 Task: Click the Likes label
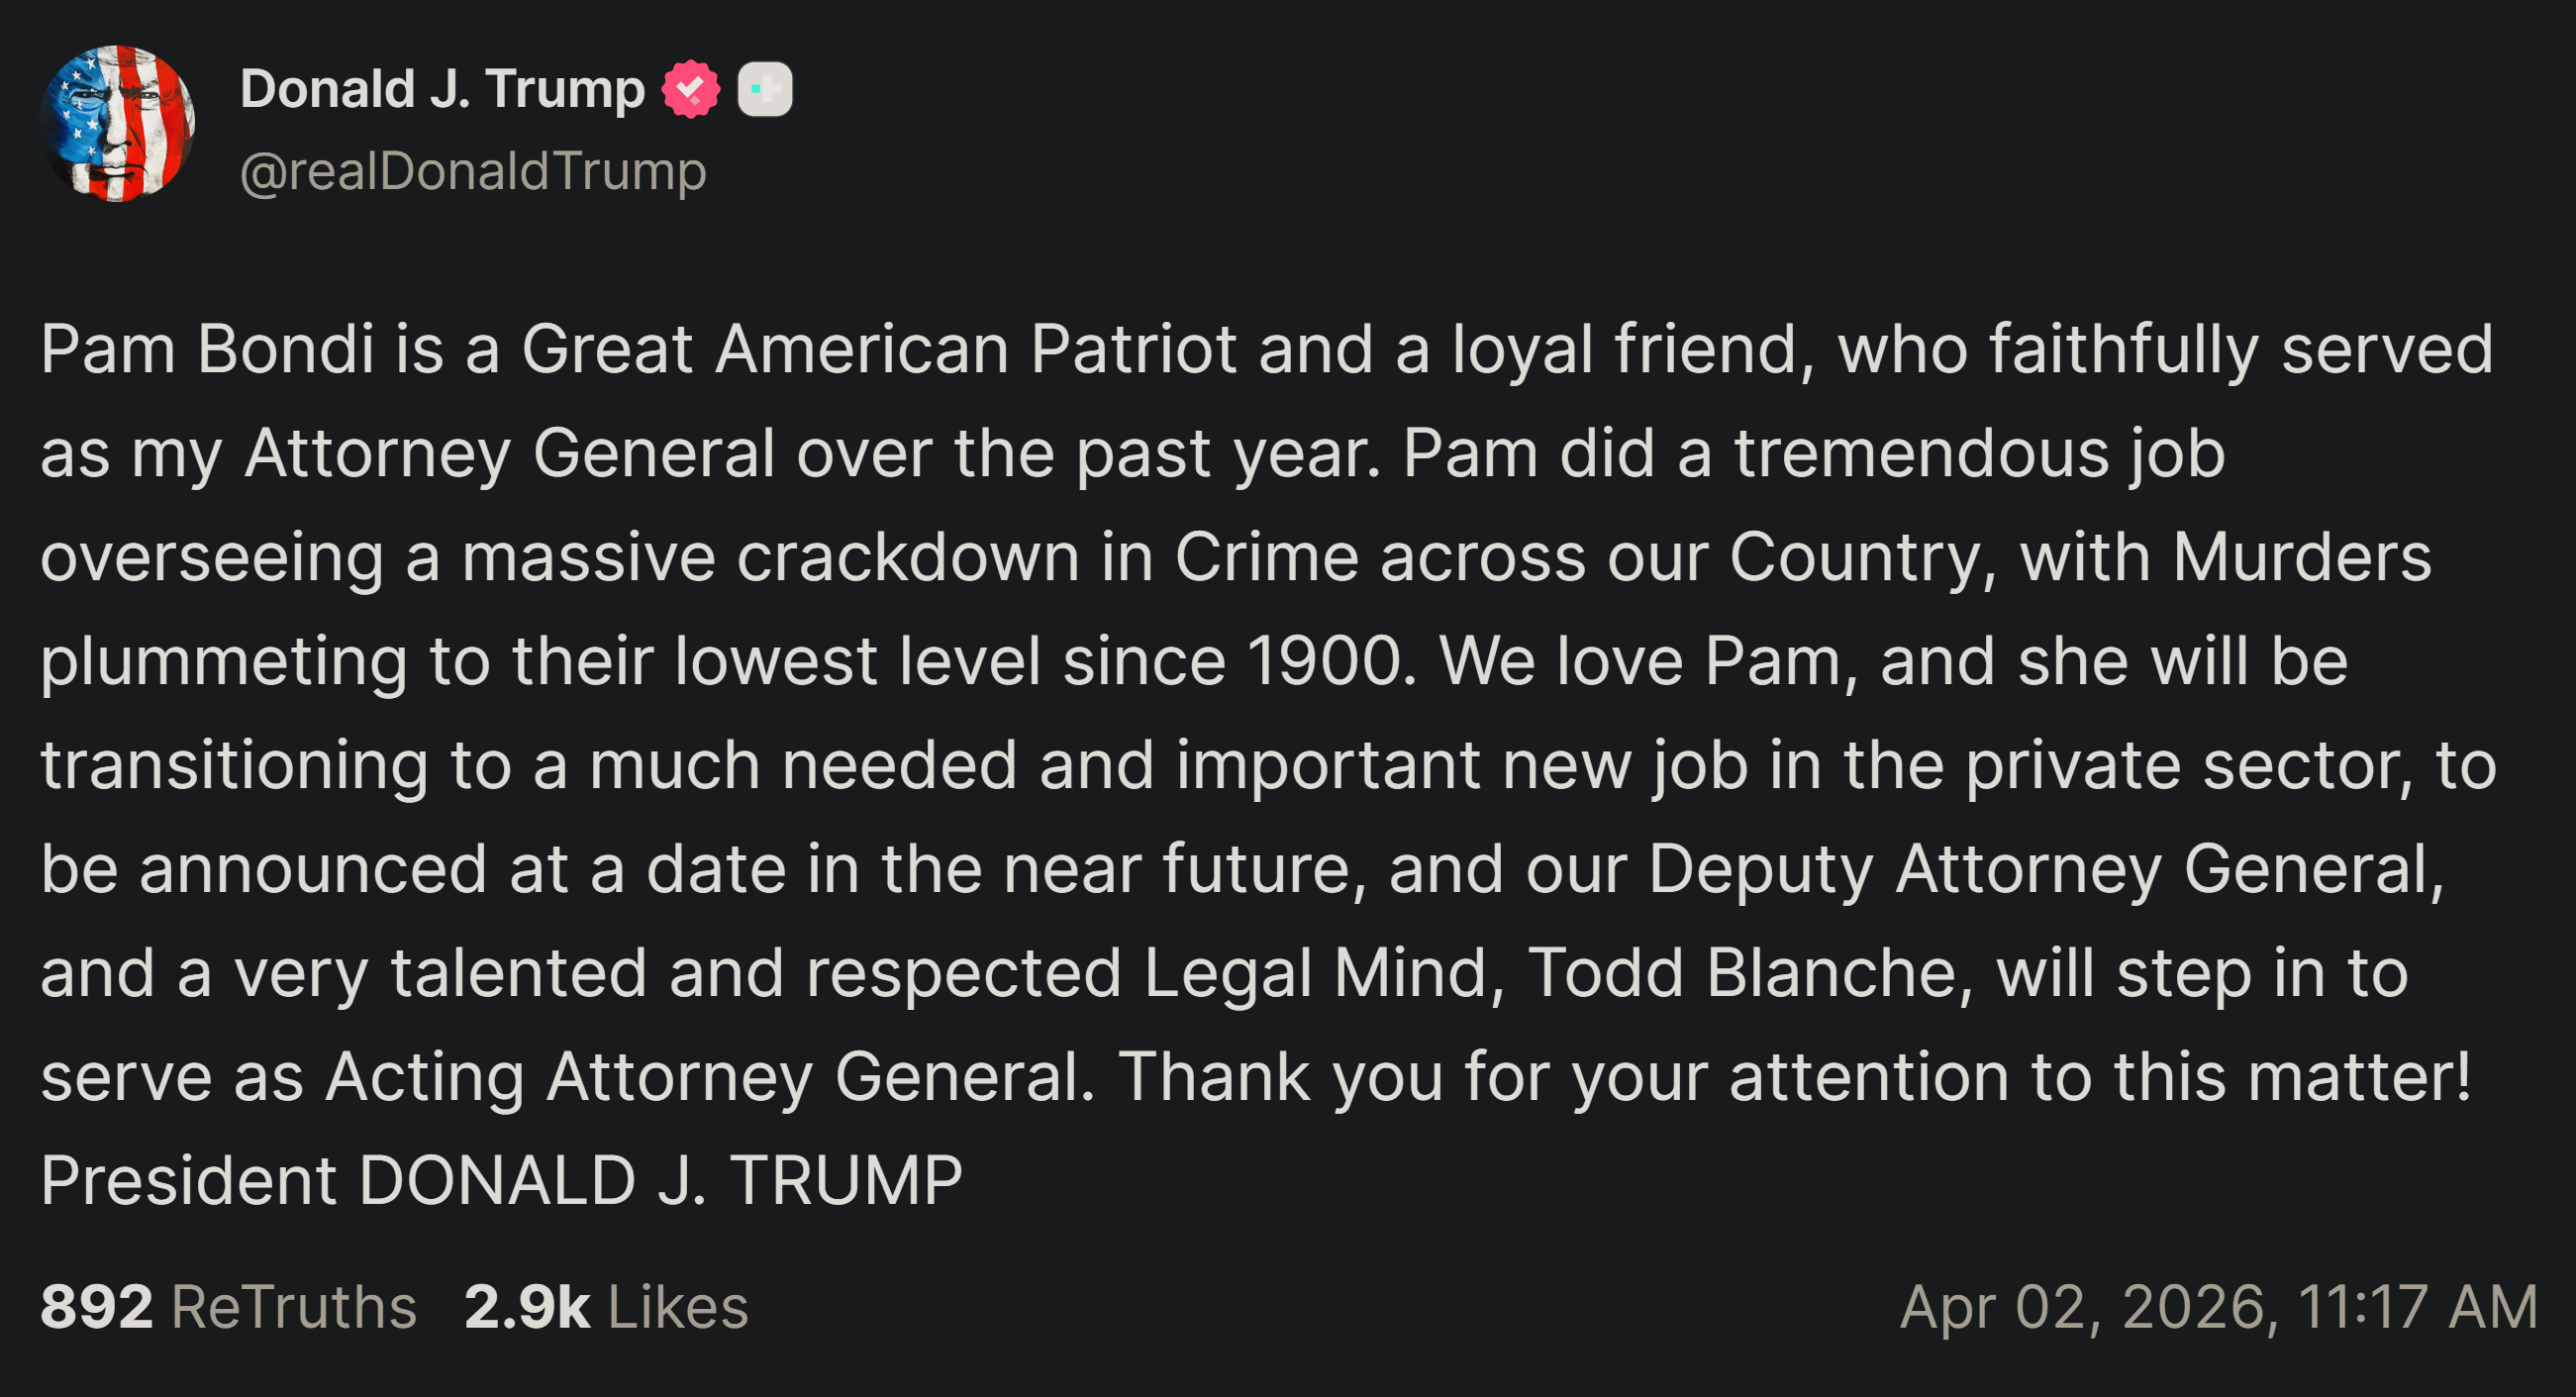point(678,1307)
